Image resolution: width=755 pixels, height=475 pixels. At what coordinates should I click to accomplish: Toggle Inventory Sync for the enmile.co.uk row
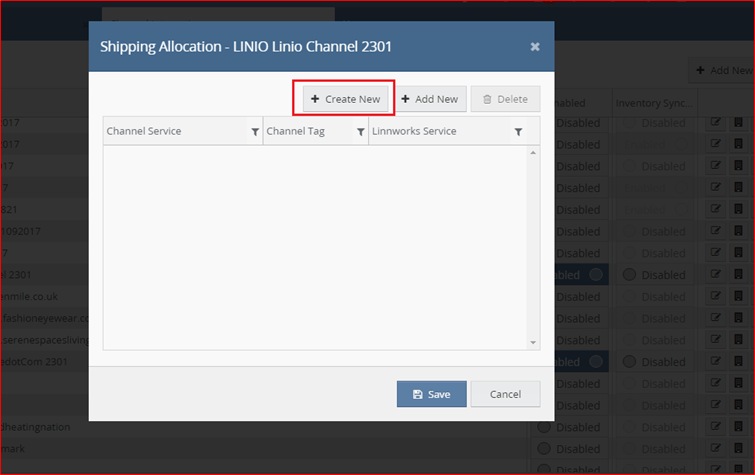click(x=653, y=297)
